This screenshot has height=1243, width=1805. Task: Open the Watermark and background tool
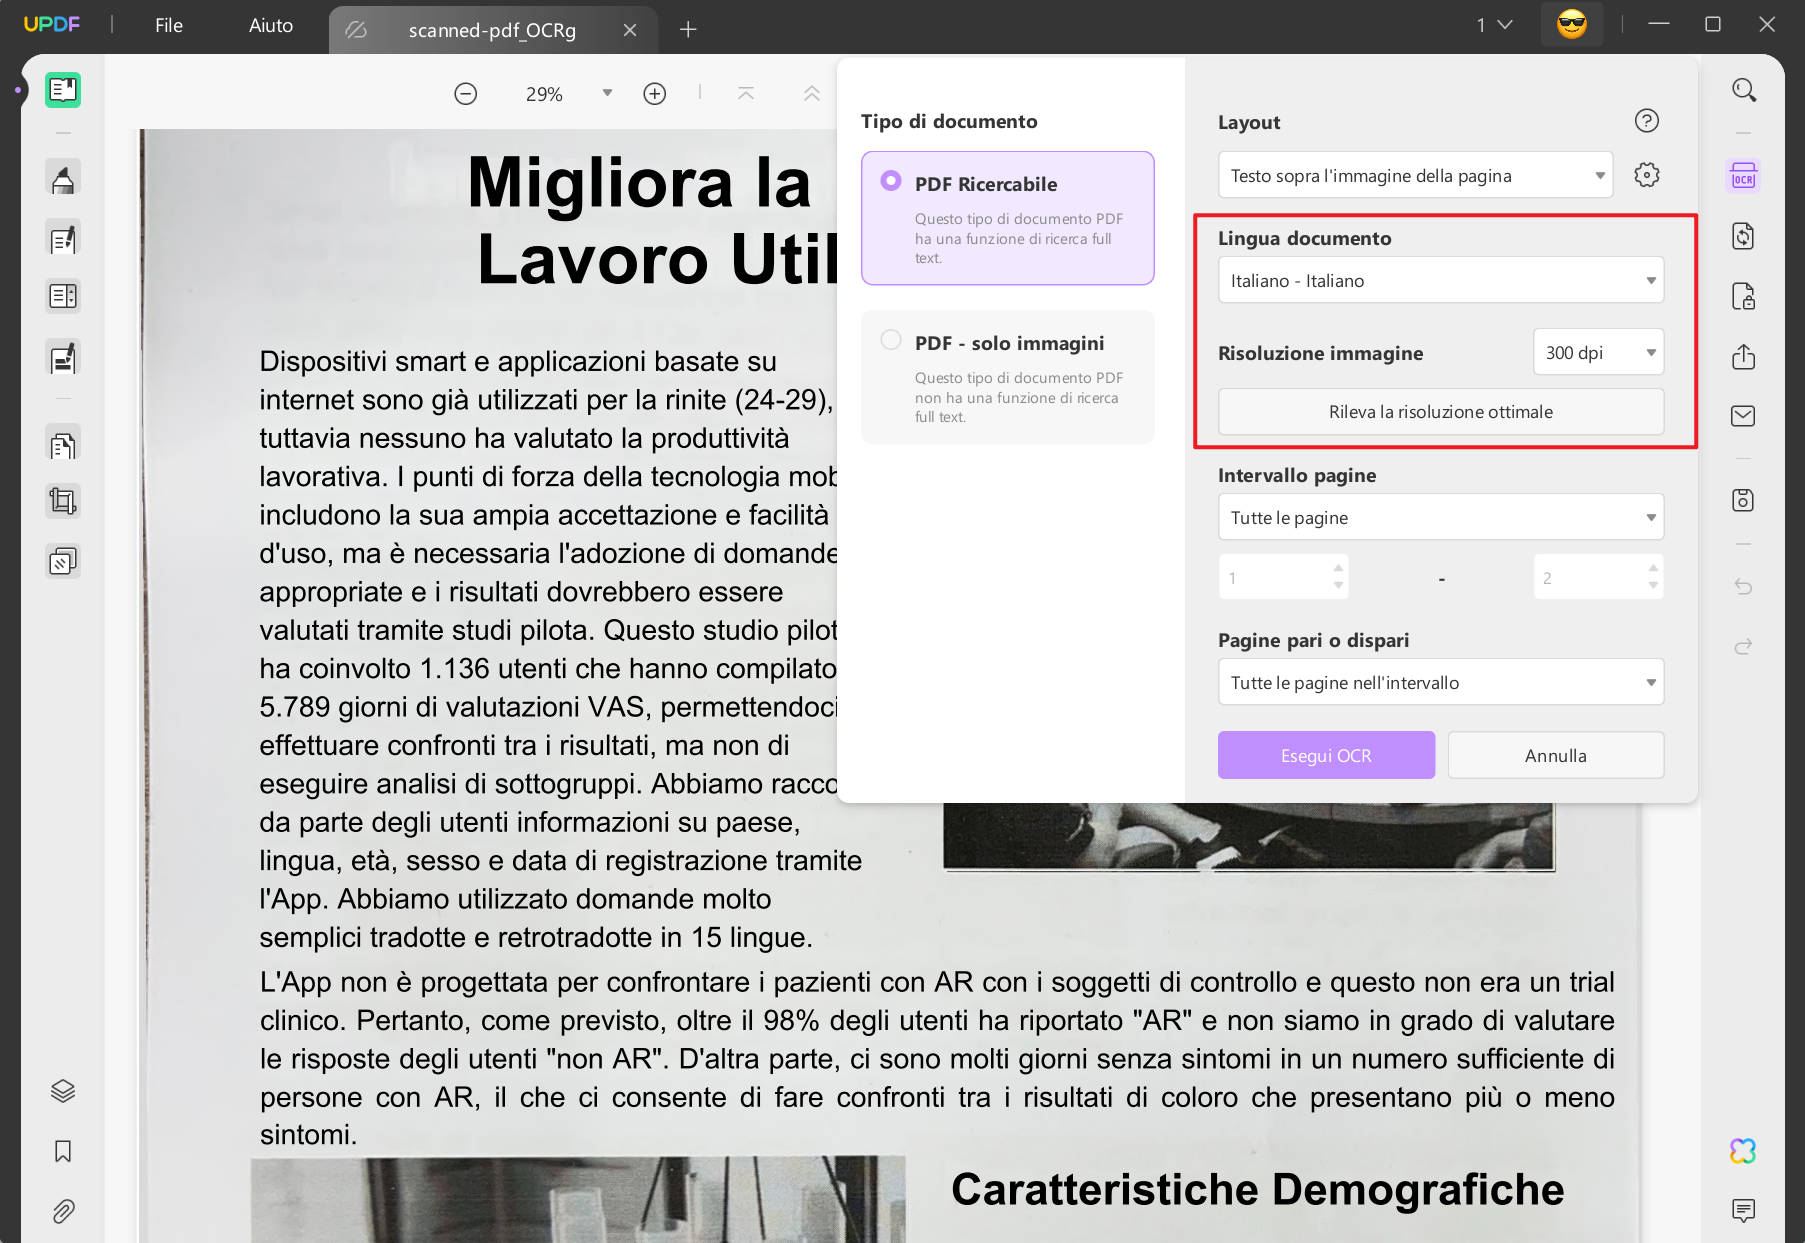coord(63,562)
